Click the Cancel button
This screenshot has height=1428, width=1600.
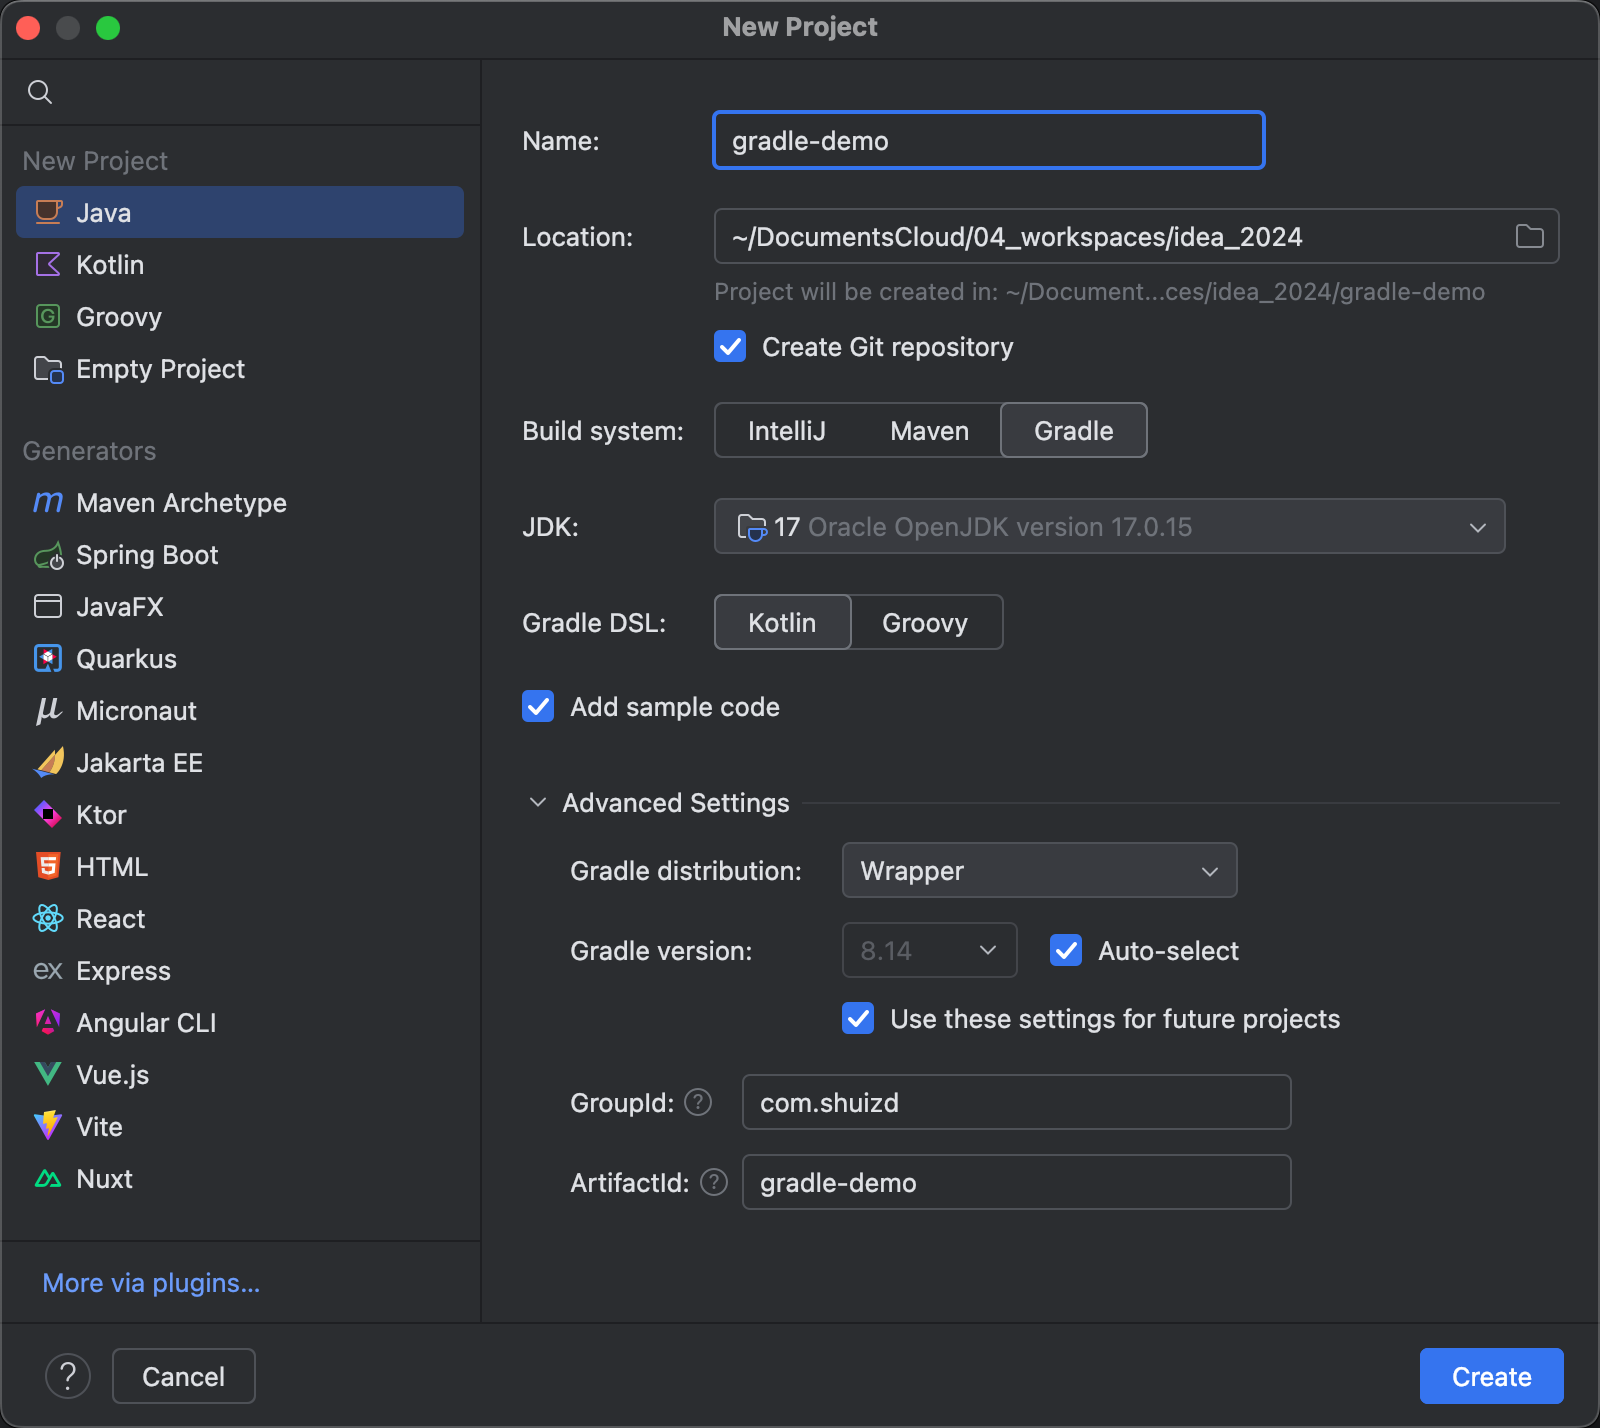184,1376
